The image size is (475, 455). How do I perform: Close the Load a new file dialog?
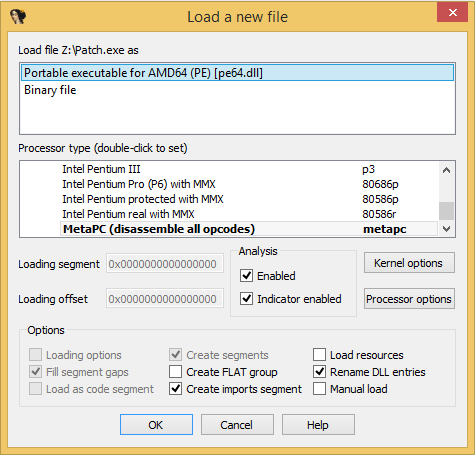pyautogui.click(x=452, y=13)
